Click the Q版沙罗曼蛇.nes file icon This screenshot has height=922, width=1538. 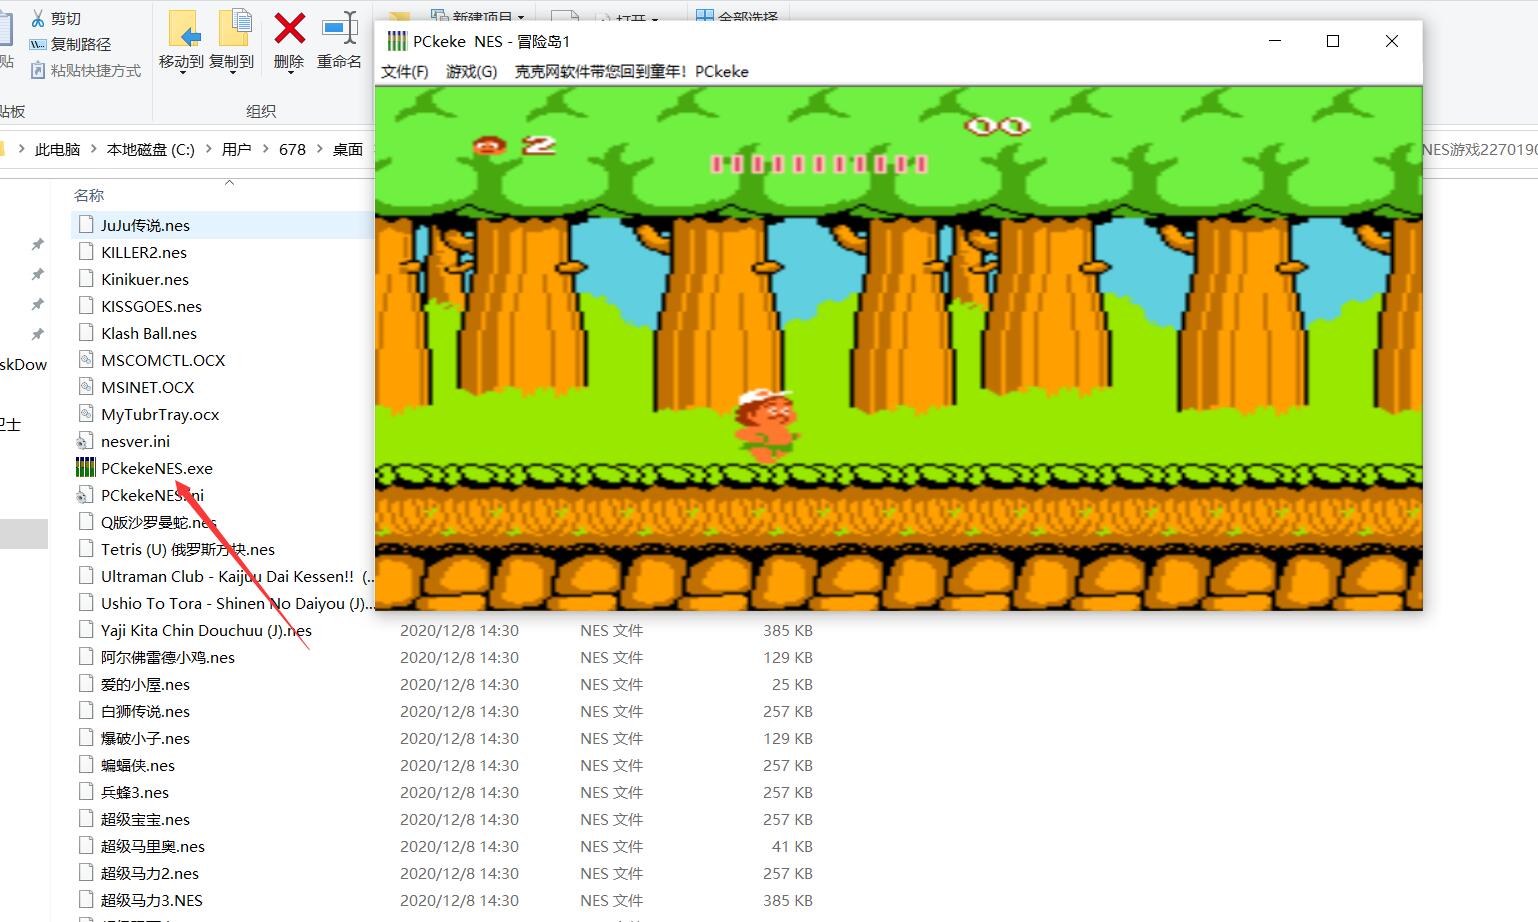click(x=85, y=522)
